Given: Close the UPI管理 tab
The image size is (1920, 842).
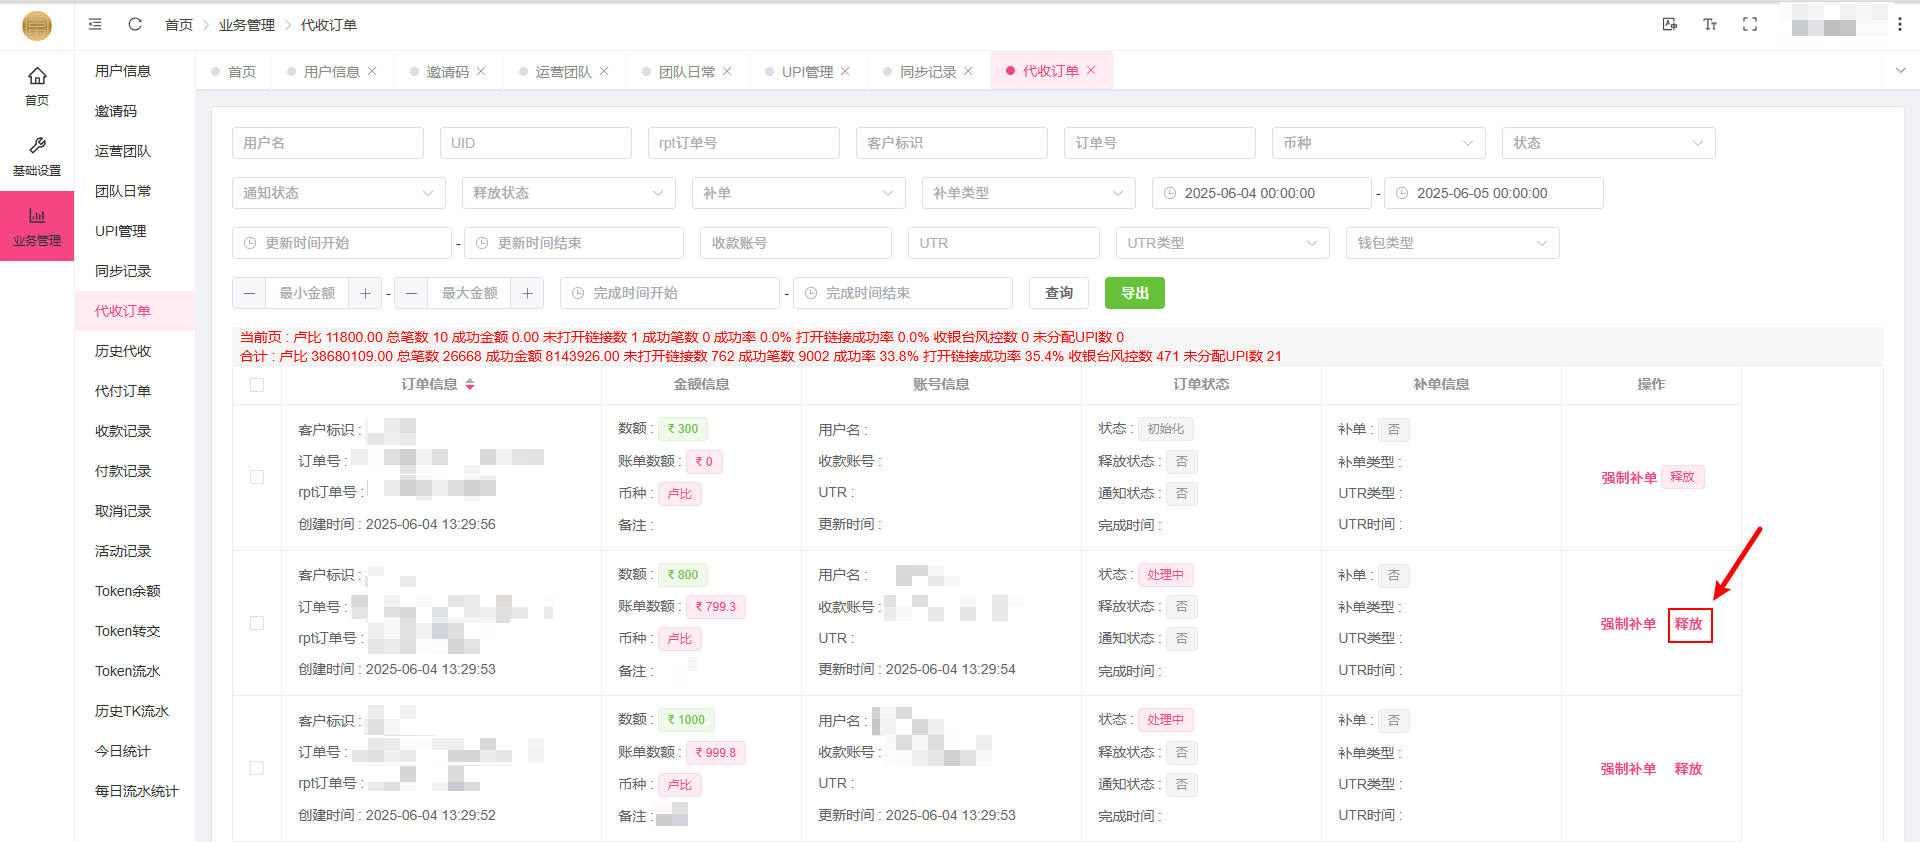Looking at the screenshot, I should pos(845,71).
